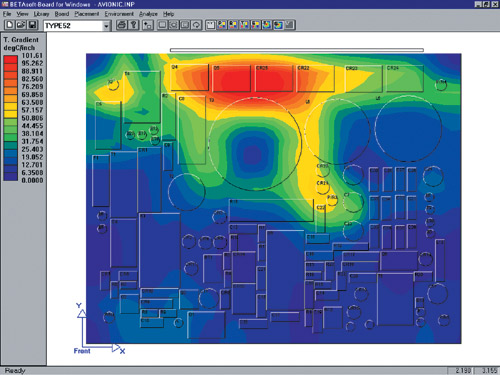The image size is (500, 375).
Task: Click the blank board view icon
Action: pos(210,25)
